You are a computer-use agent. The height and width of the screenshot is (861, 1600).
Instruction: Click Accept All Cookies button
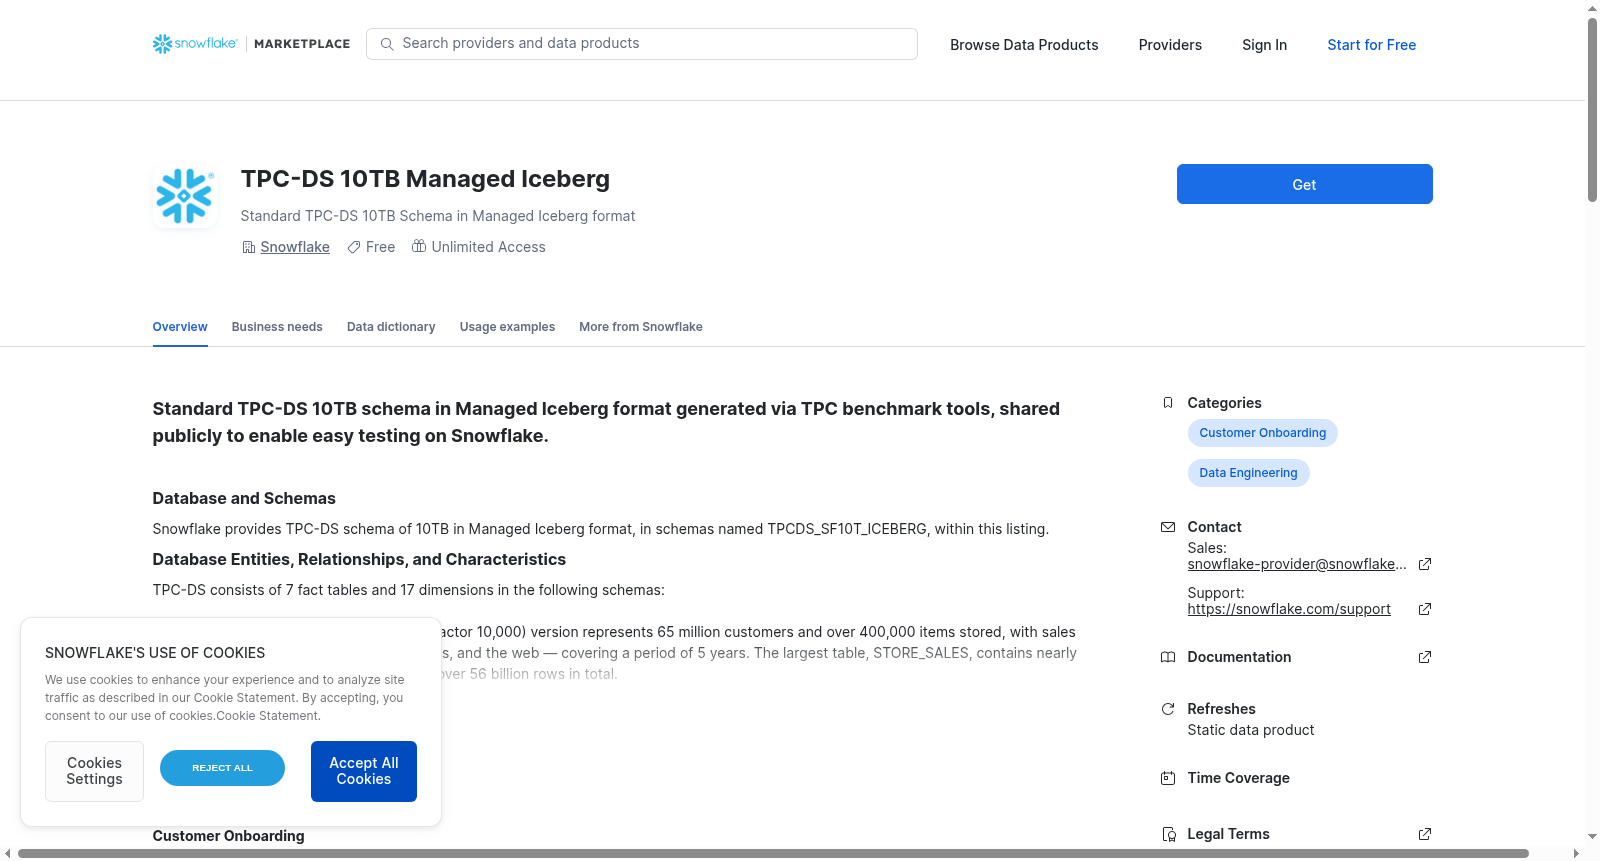364,771
